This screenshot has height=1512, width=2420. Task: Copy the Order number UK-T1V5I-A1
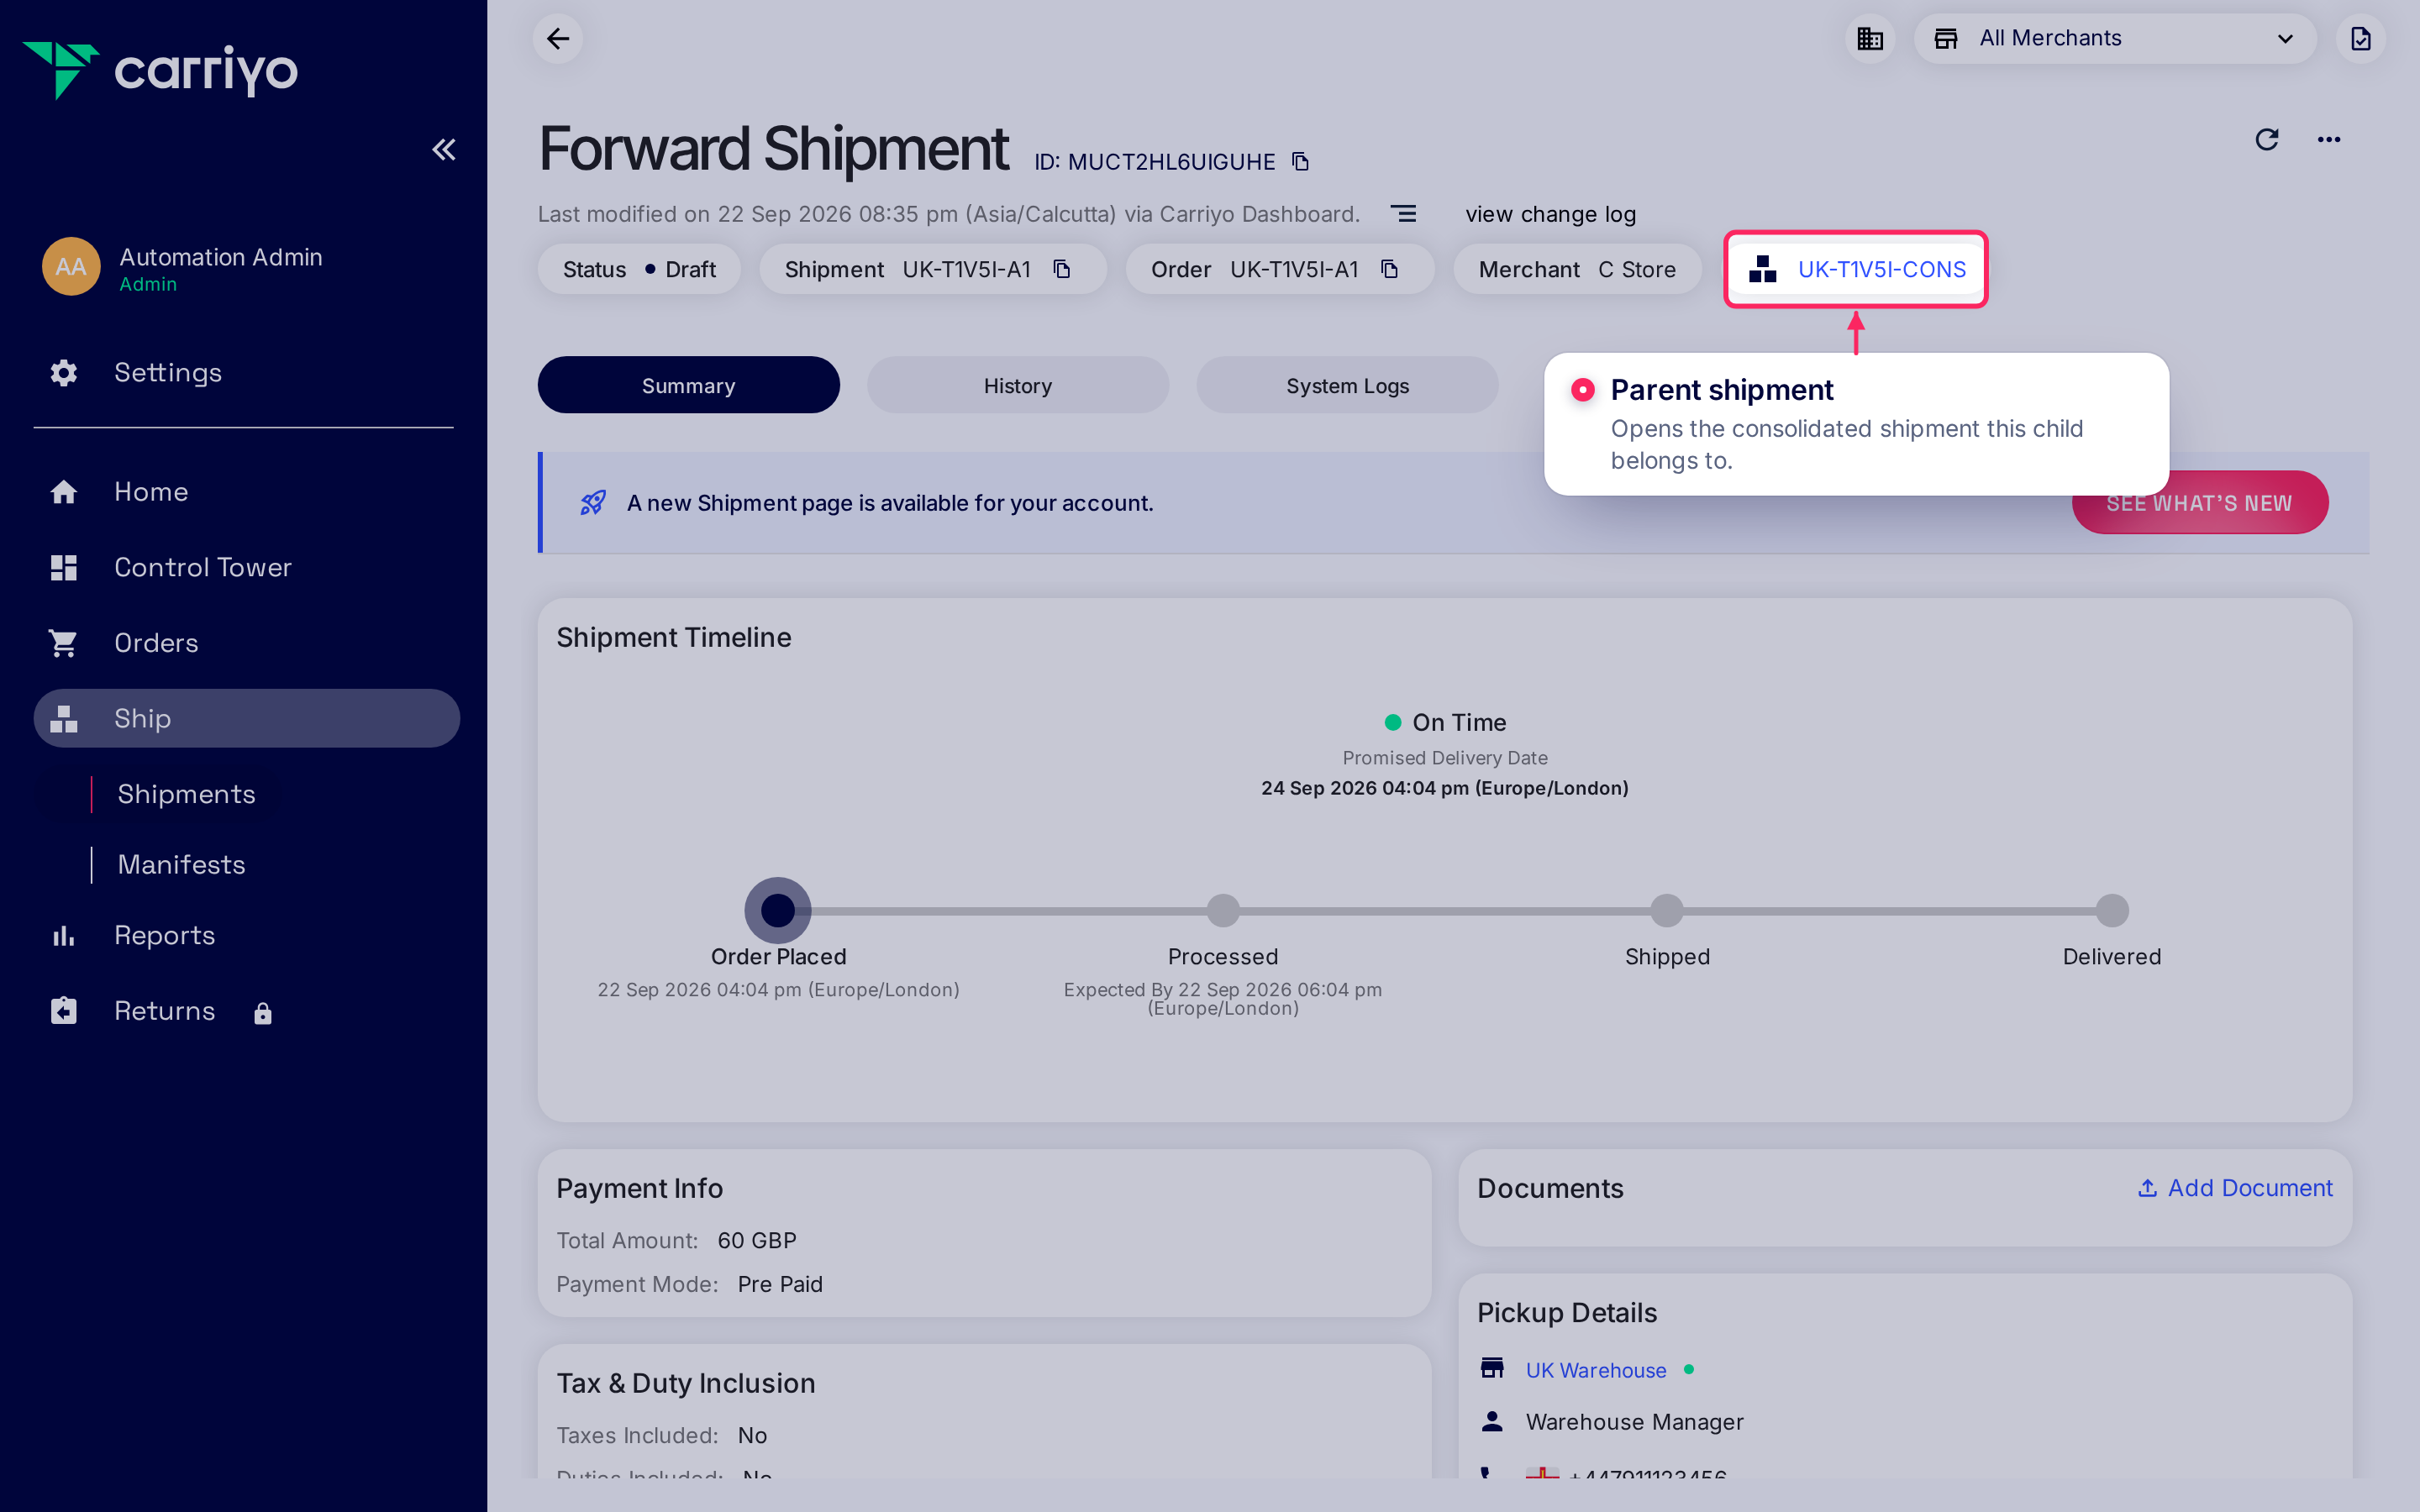[1389, 269]
